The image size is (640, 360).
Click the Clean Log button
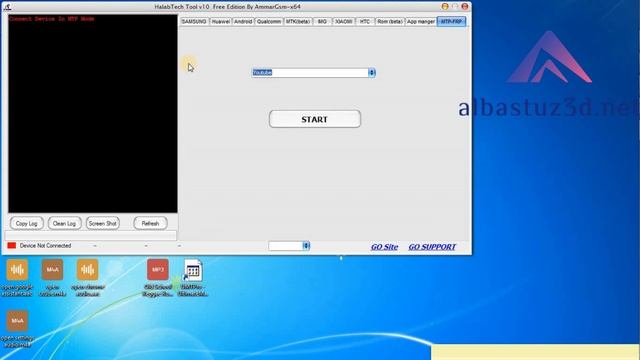(x=64, y=223)
